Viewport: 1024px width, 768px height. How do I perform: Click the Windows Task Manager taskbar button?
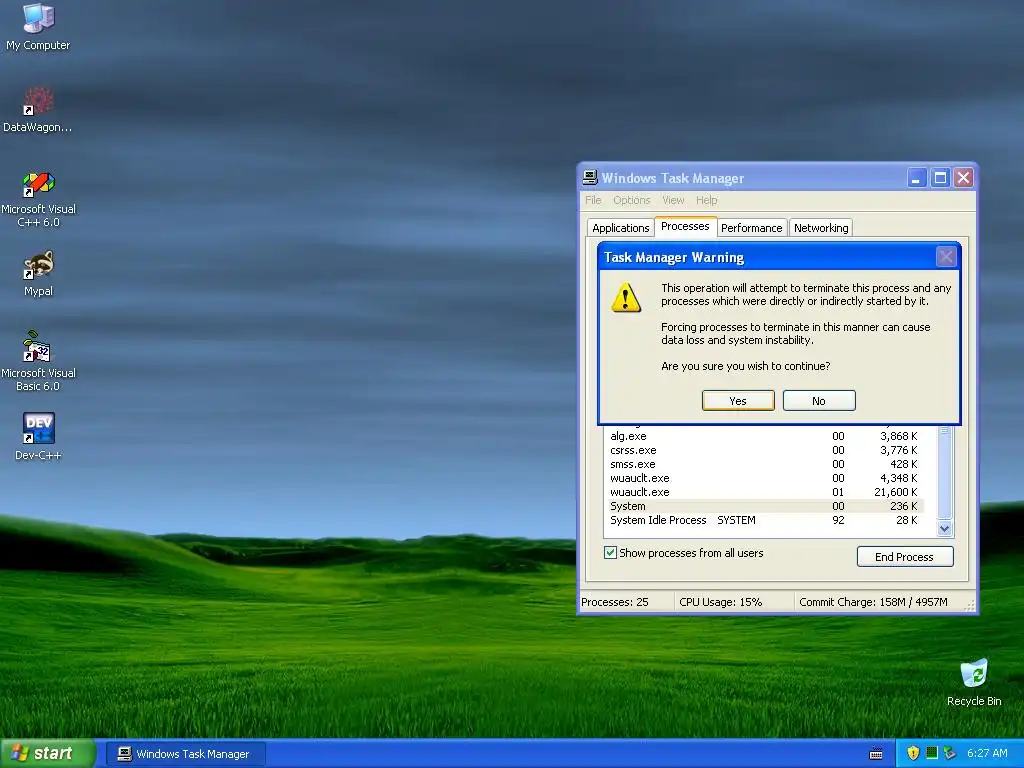185,754
